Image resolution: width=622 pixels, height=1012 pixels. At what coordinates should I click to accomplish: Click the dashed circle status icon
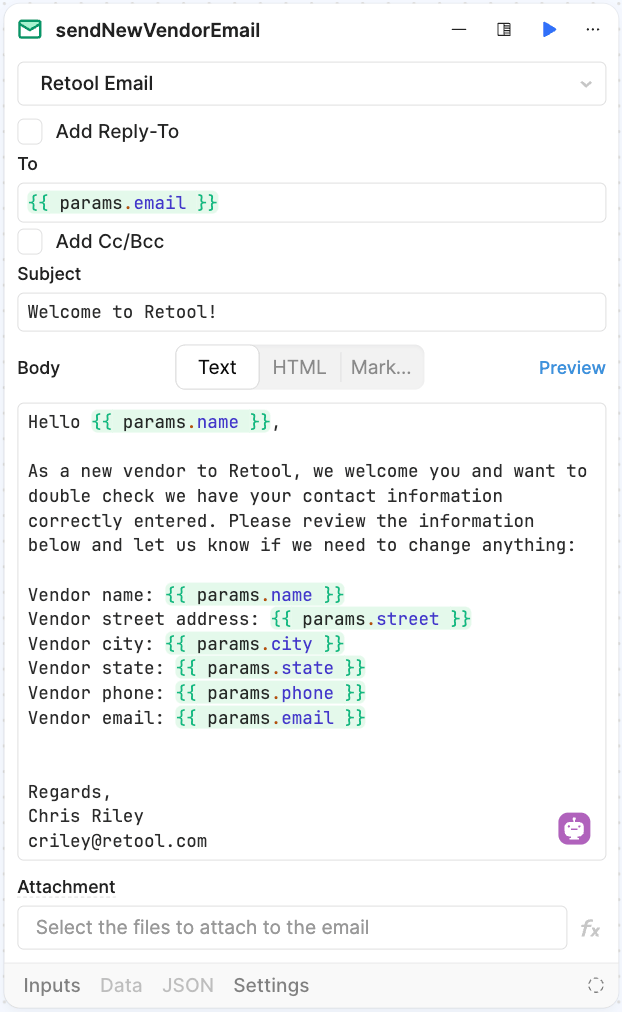pyautogui.click(x=596, y=985)
